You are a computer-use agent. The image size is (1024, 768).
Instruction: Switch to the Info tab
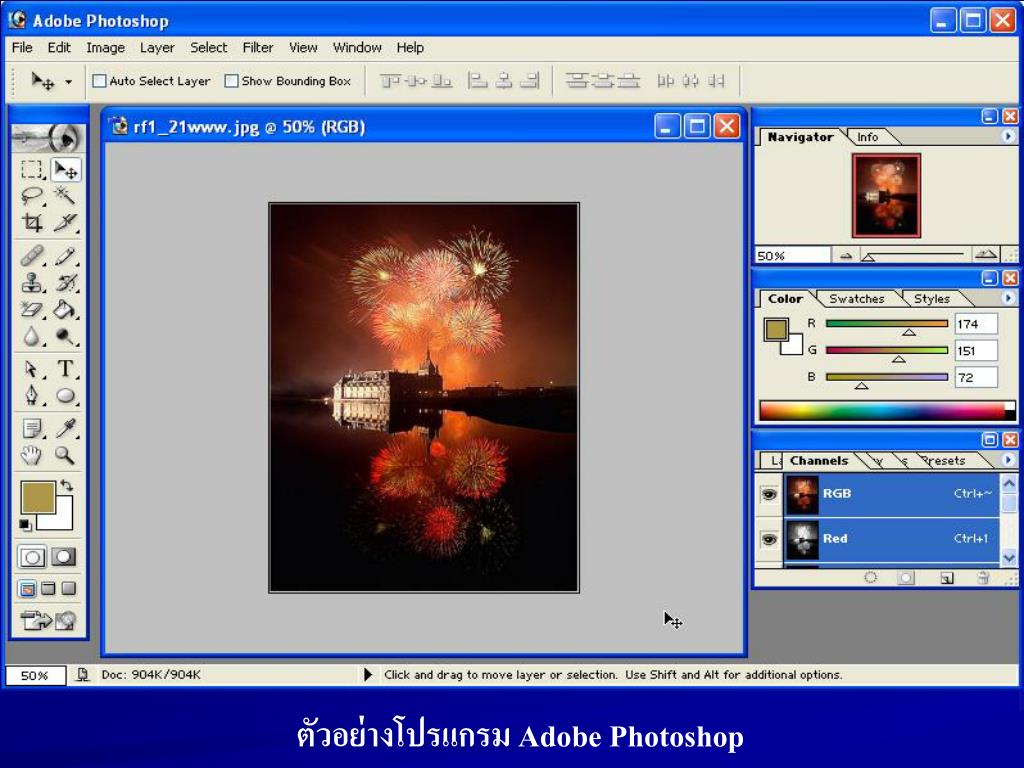[x=867, y=137]
